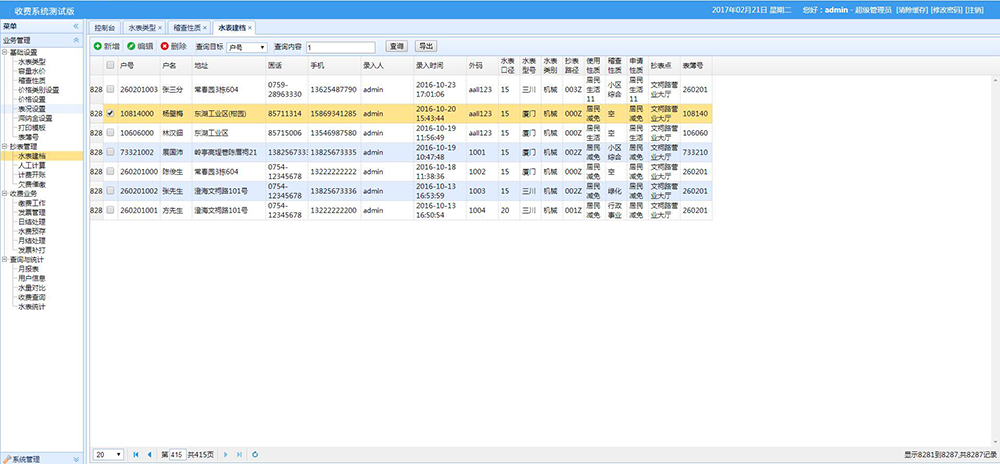1000x464 pixels.
Task: Switch to the 控制台 tab
Action: tap(104, 28)
